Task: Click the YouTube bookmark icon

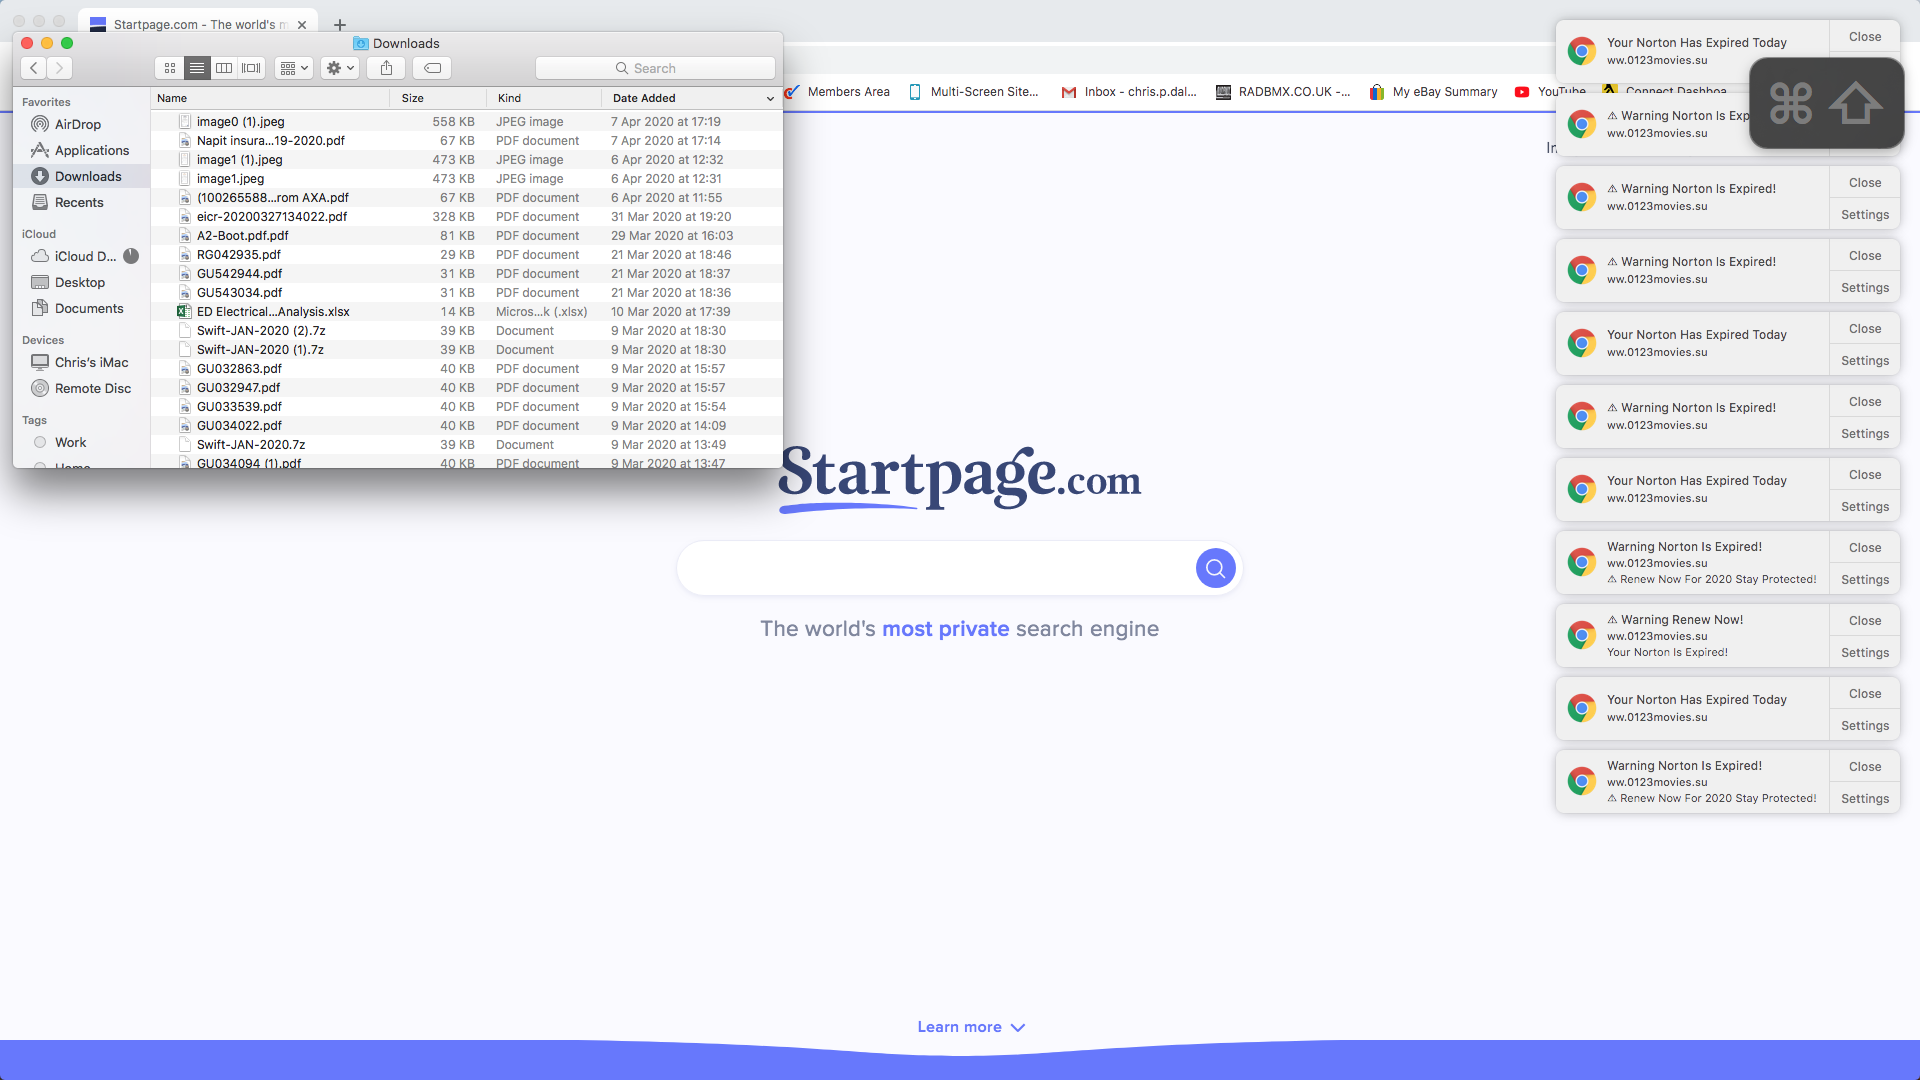Action: click(1522, 92)
